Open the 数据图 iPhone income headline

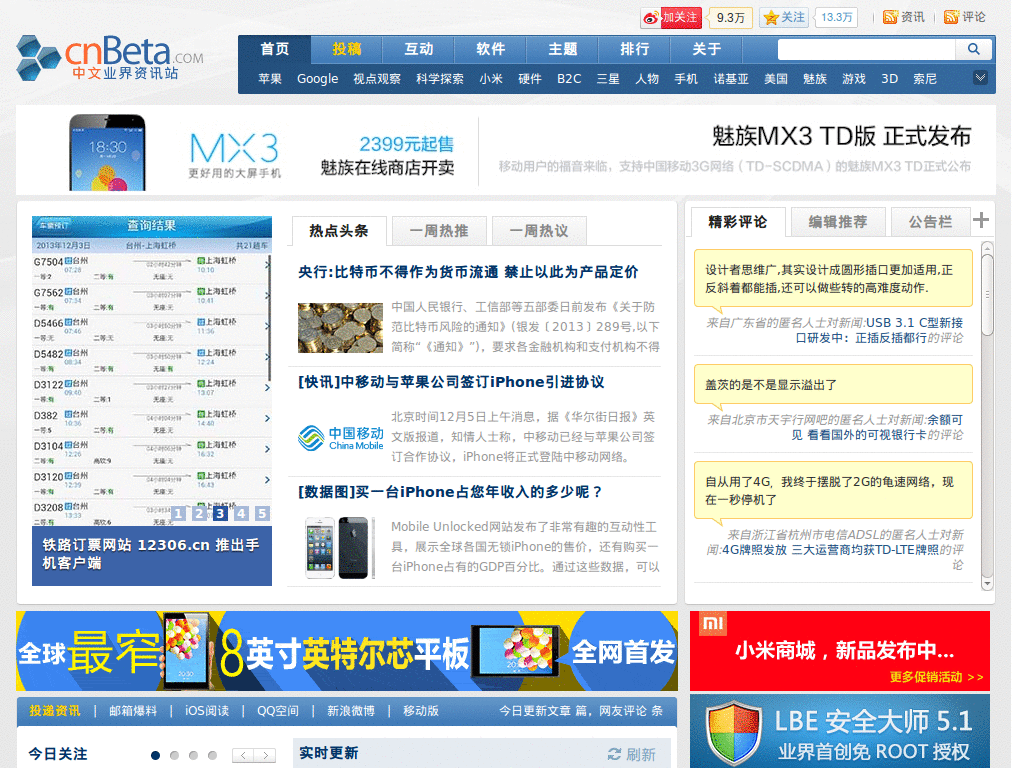point(450,492)
